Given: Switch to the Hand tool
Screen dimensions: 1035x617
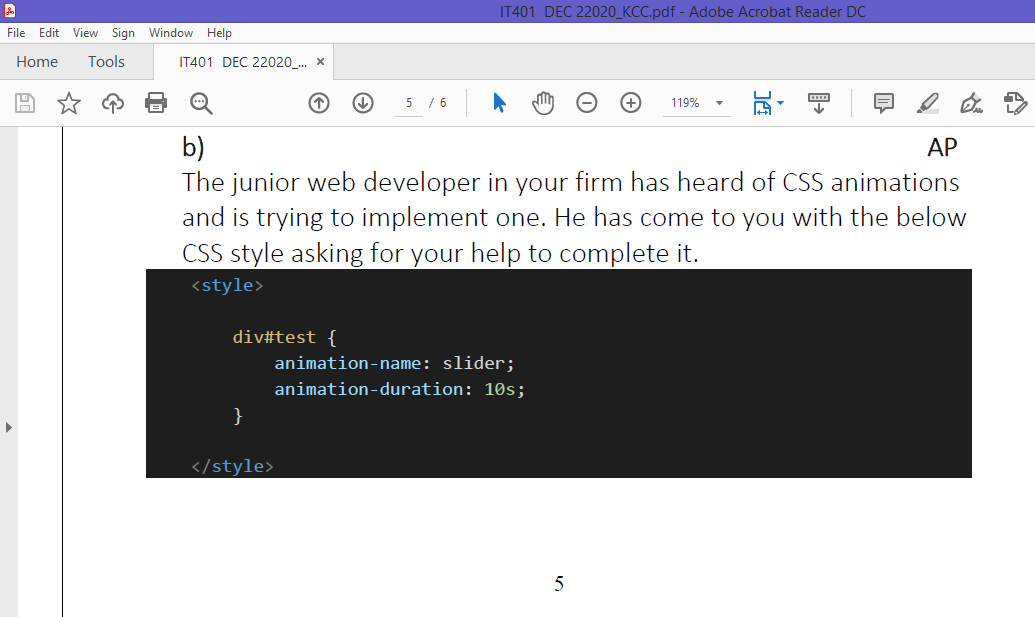Looking at the screenshot, I should 542,102.
